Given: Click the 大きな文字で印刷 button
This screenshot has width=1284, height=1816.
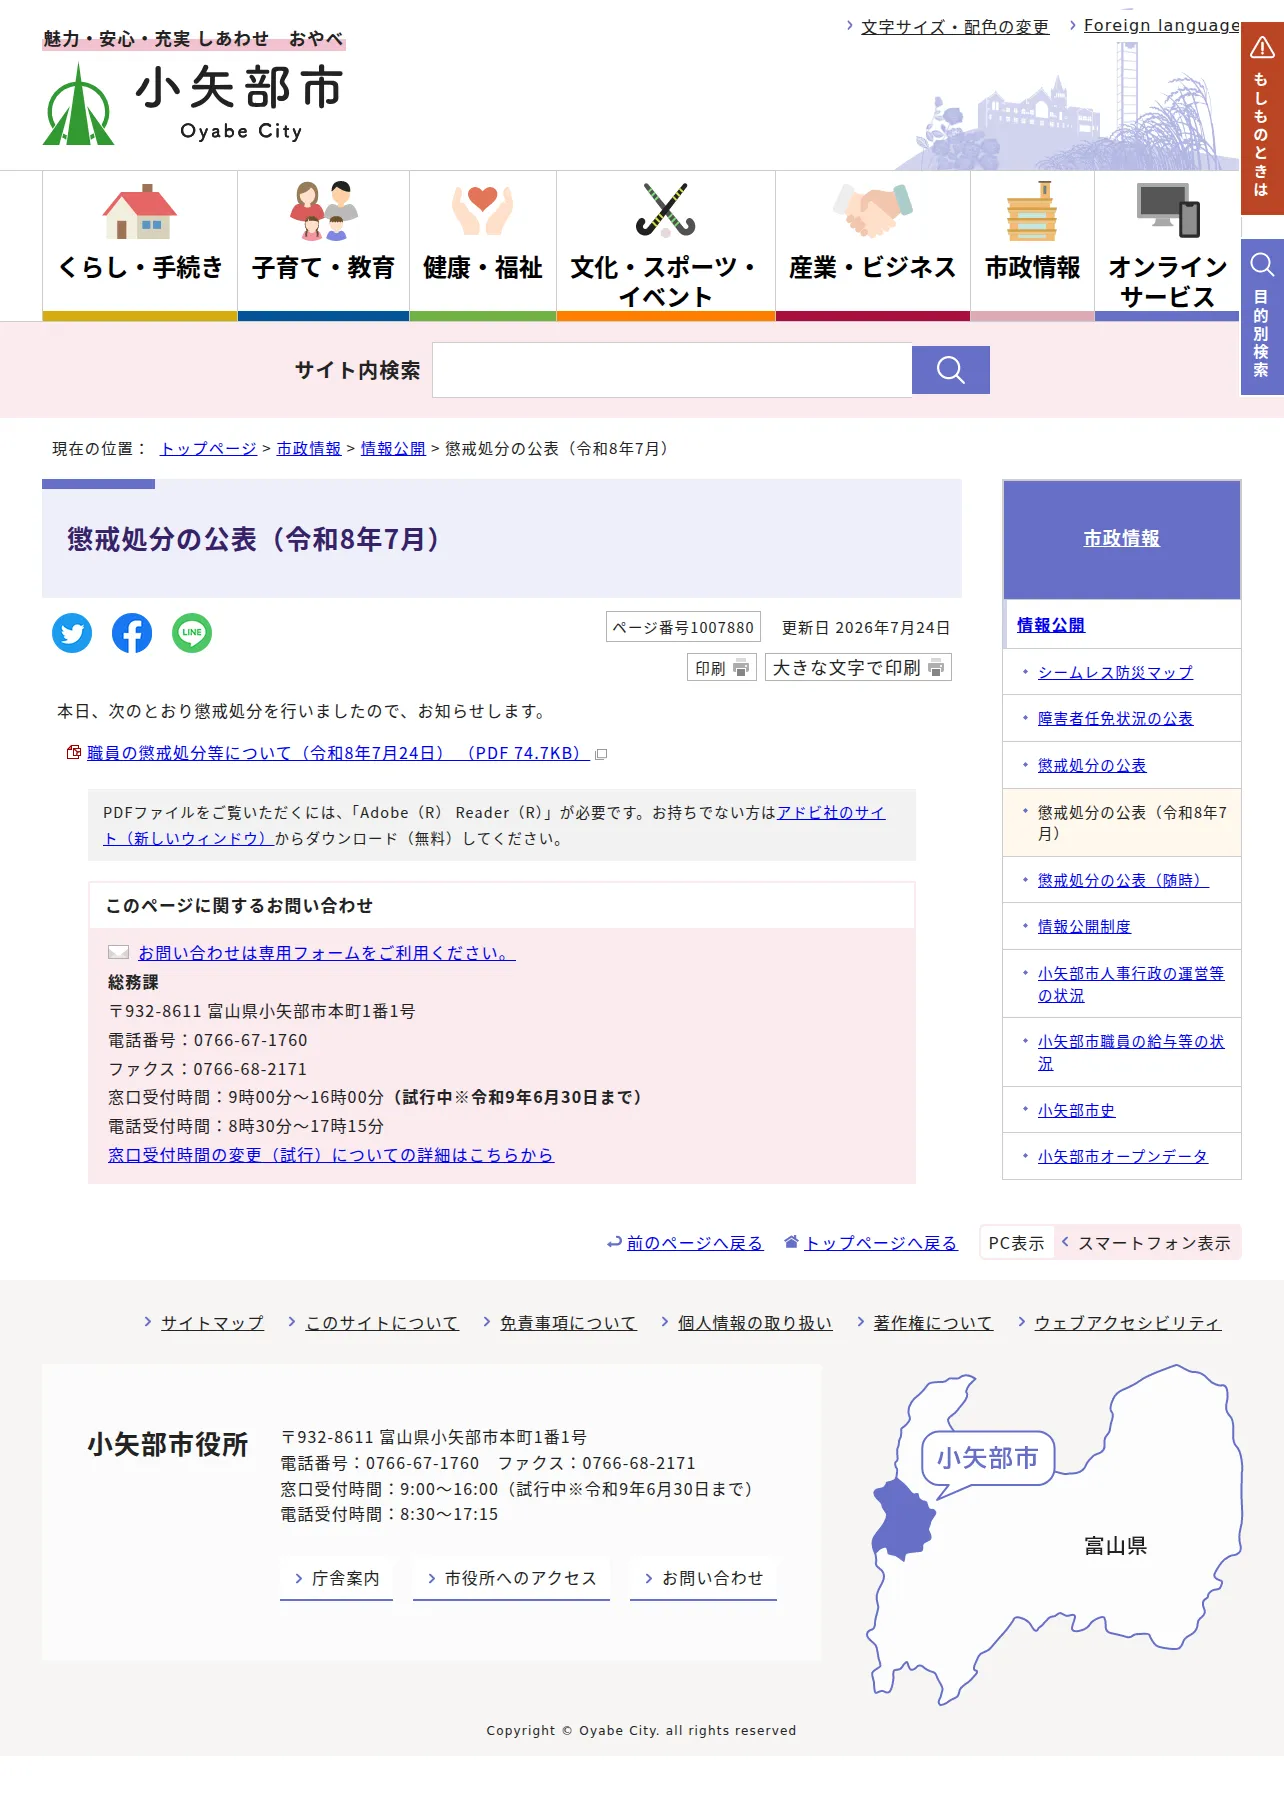Looking at the screenshot, I should 858,667.
